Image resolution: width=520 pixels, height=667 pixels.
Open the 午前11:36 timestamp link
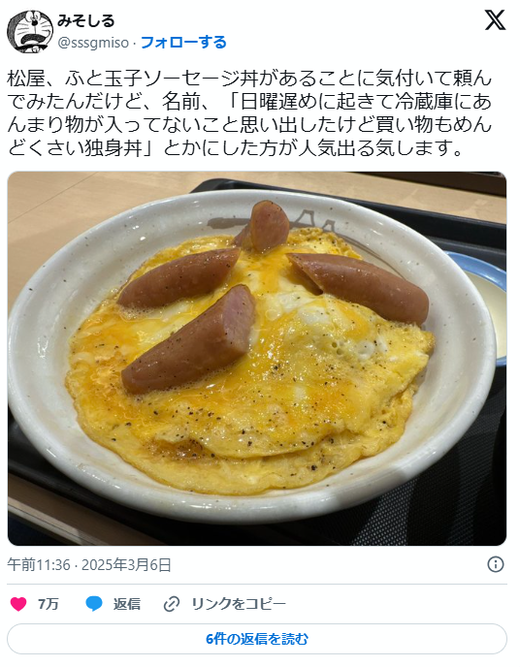(38, 565)
